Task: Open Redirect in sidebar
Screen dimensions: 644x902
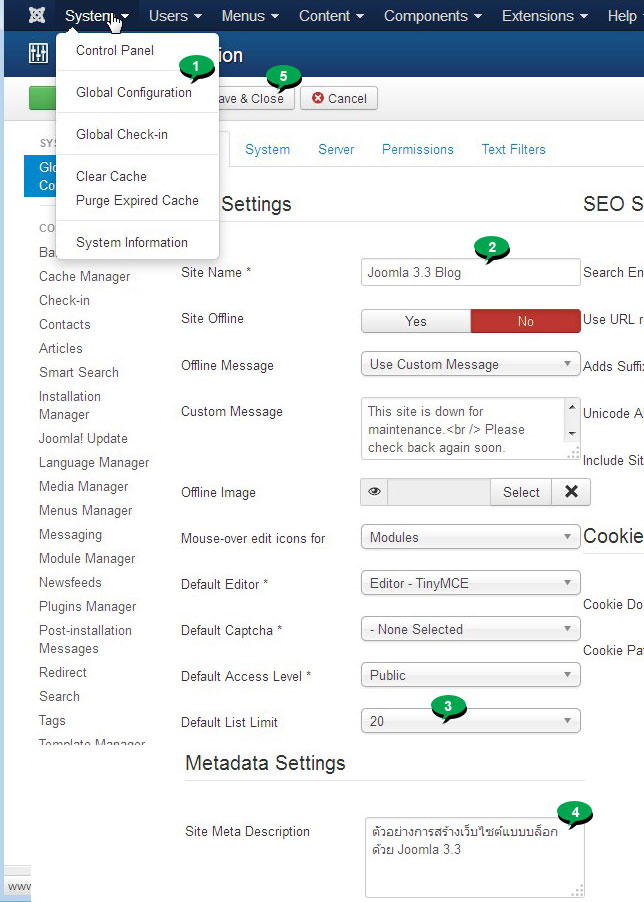Action: [63, 672]
